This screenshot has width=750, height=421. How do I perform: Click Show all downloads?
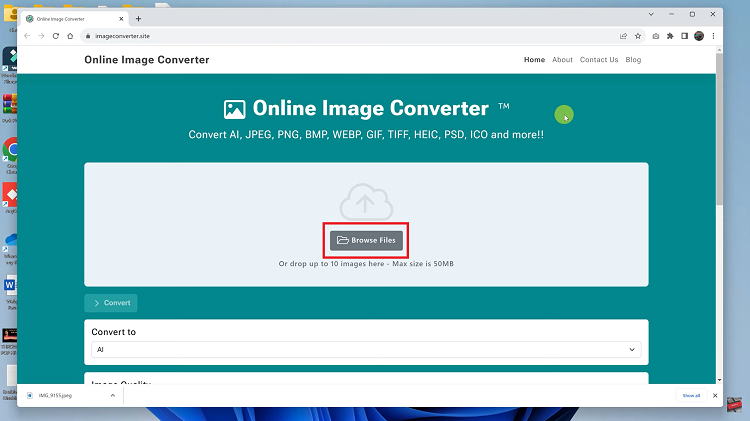(691, 396)
